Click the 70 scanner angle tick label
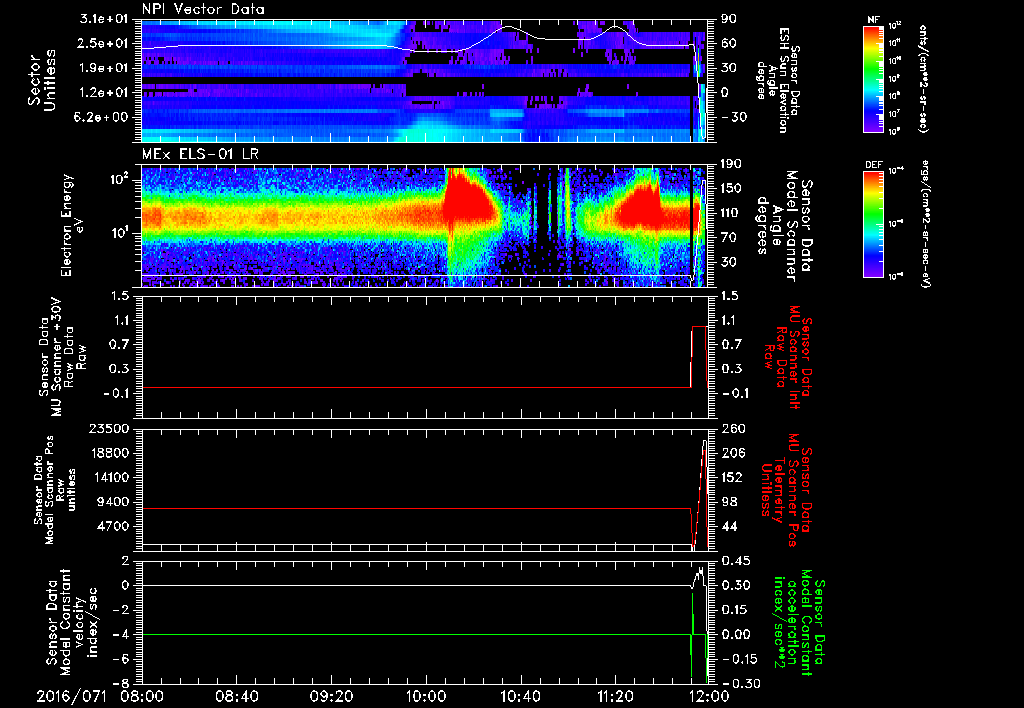The image size is (1024, 708). pyautogui.click(x=728, y=238)
